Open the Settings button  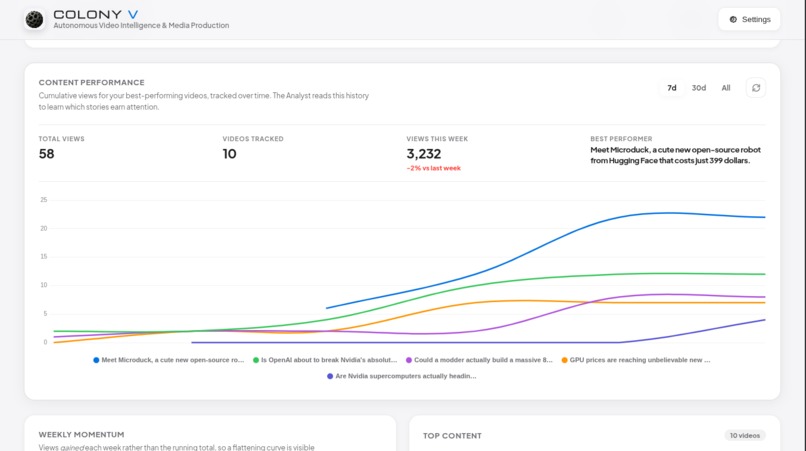tap(749, 20)
